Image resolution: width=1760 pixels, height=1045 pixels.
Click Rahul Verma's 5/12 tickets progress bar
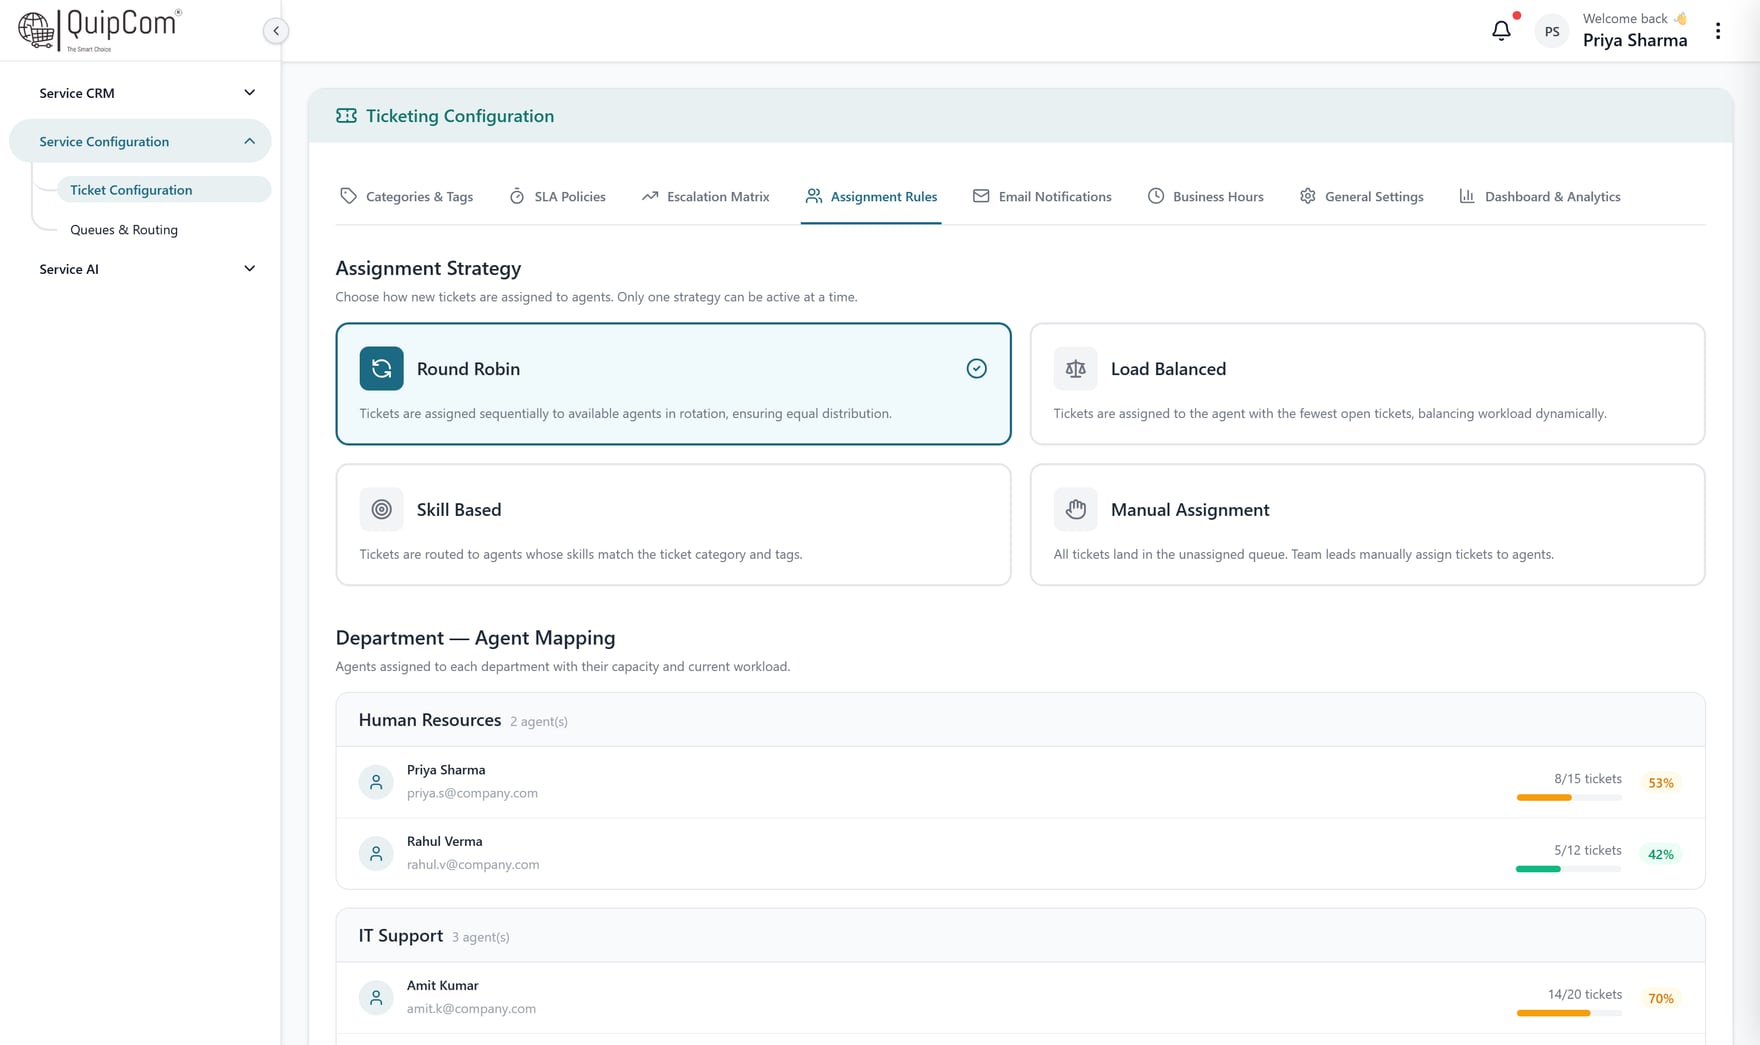coord(1568,870)
